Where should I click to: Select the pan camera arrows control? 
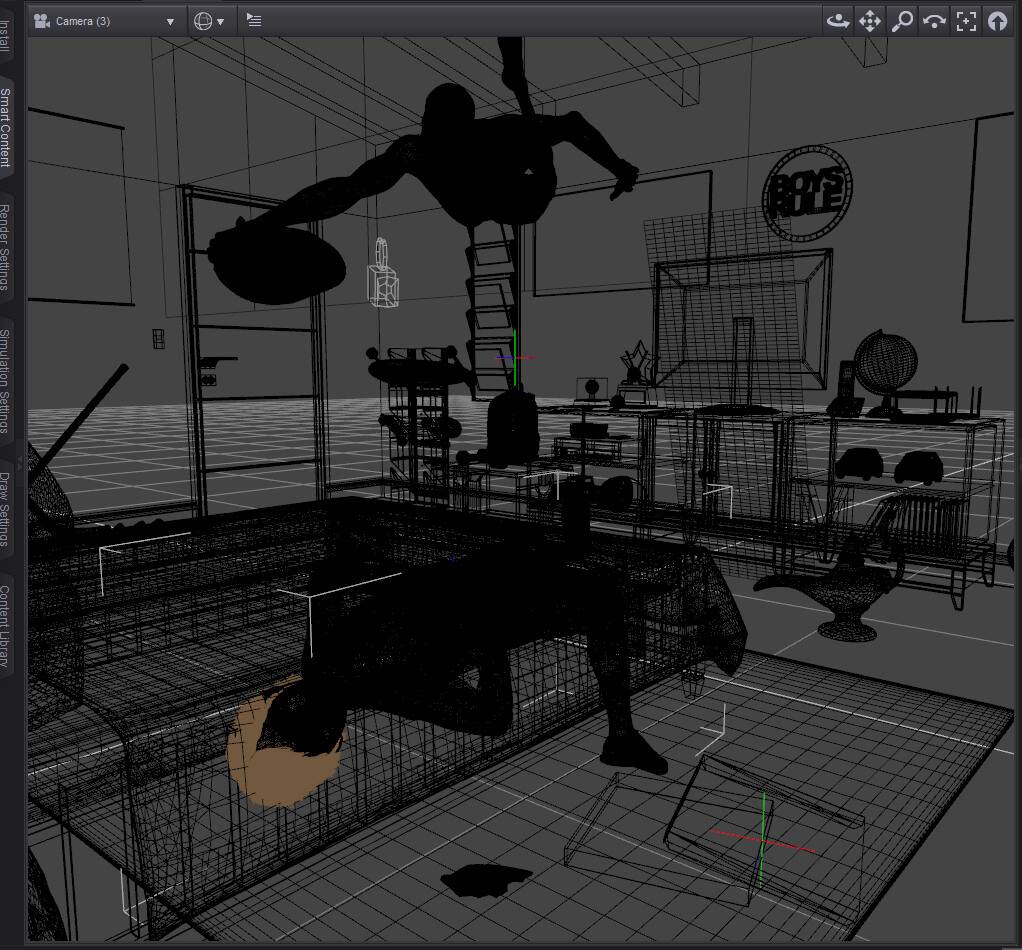tap(869, 22)
